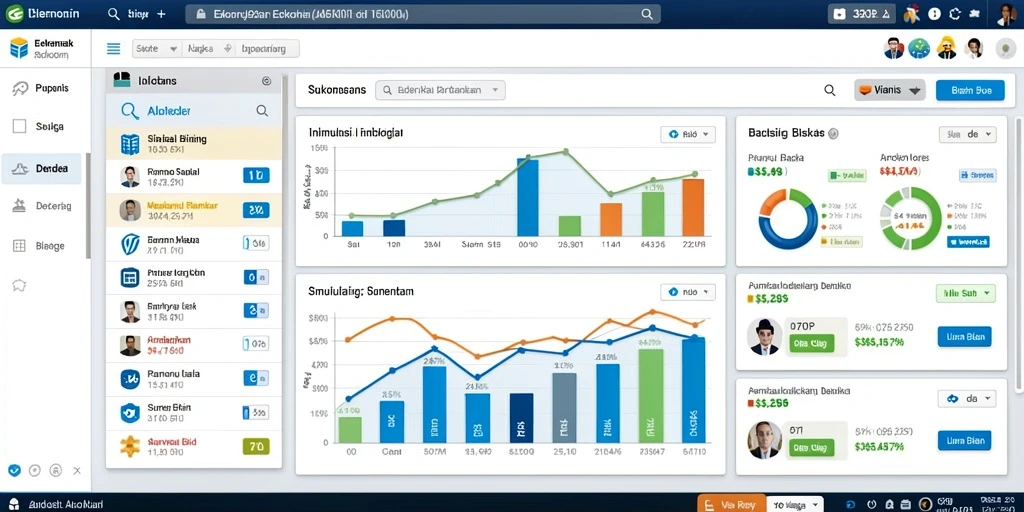Expand the Vianis dropdown
The height and width of the screenshot is (512, 1024).
(890, 91)
